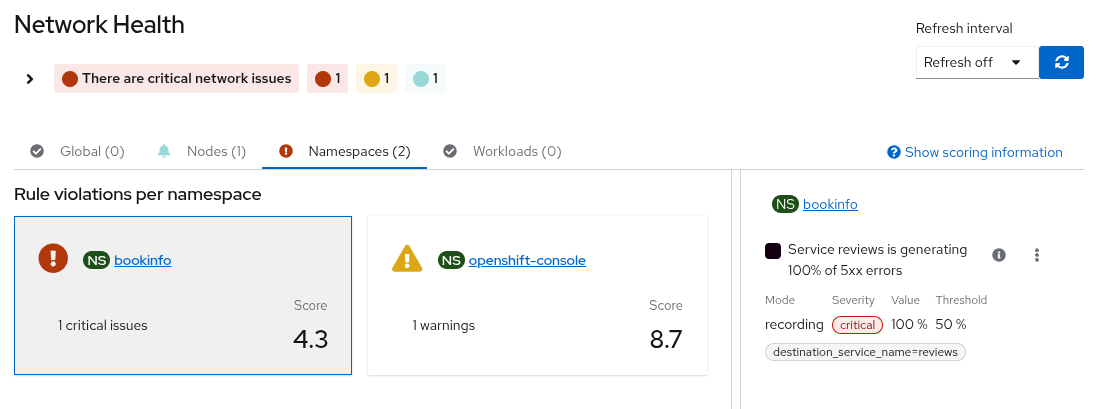Viewport: 1111px width, 409px height.
Task: Click the blue refresh button
Action: (x=1061, y=62)
